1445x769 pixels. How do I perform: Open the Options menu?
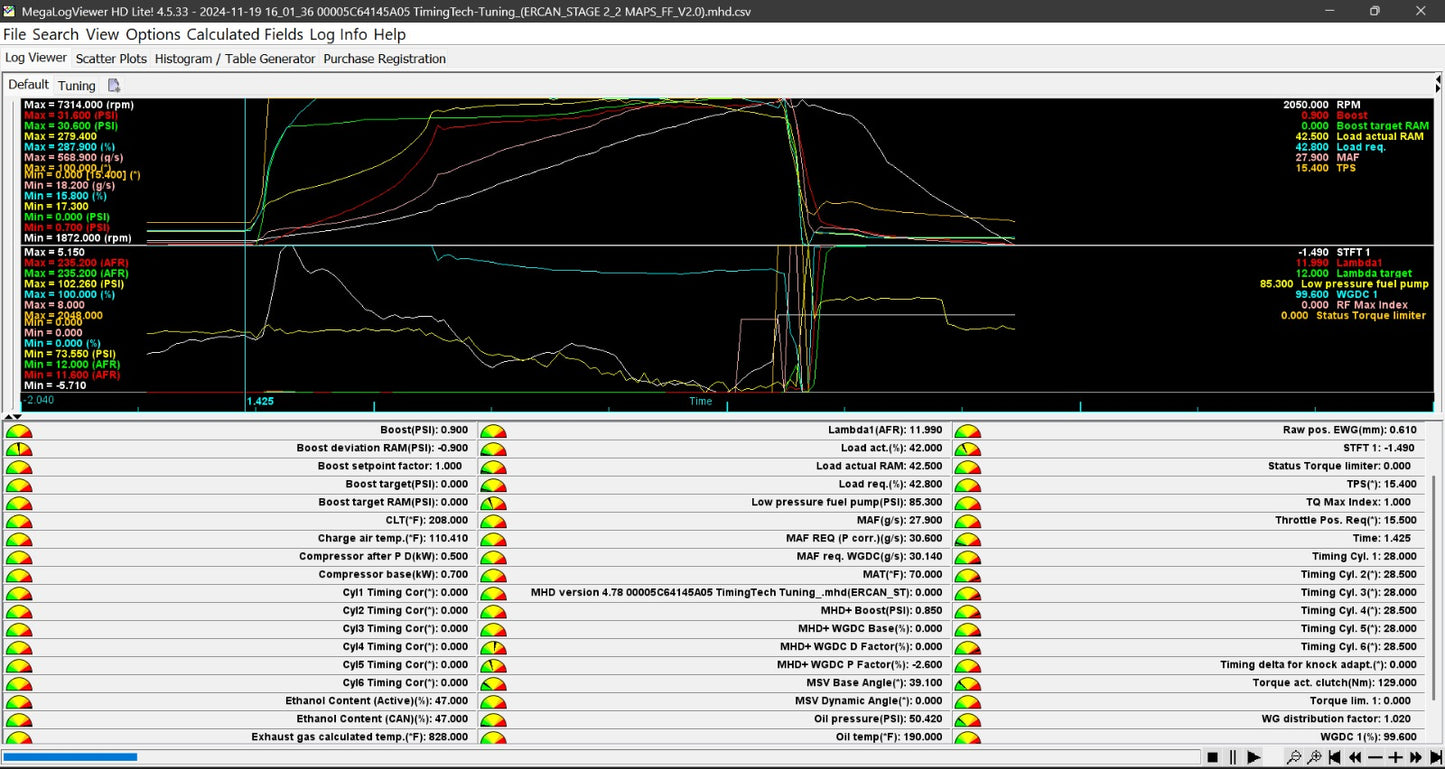tap(154, 34)
